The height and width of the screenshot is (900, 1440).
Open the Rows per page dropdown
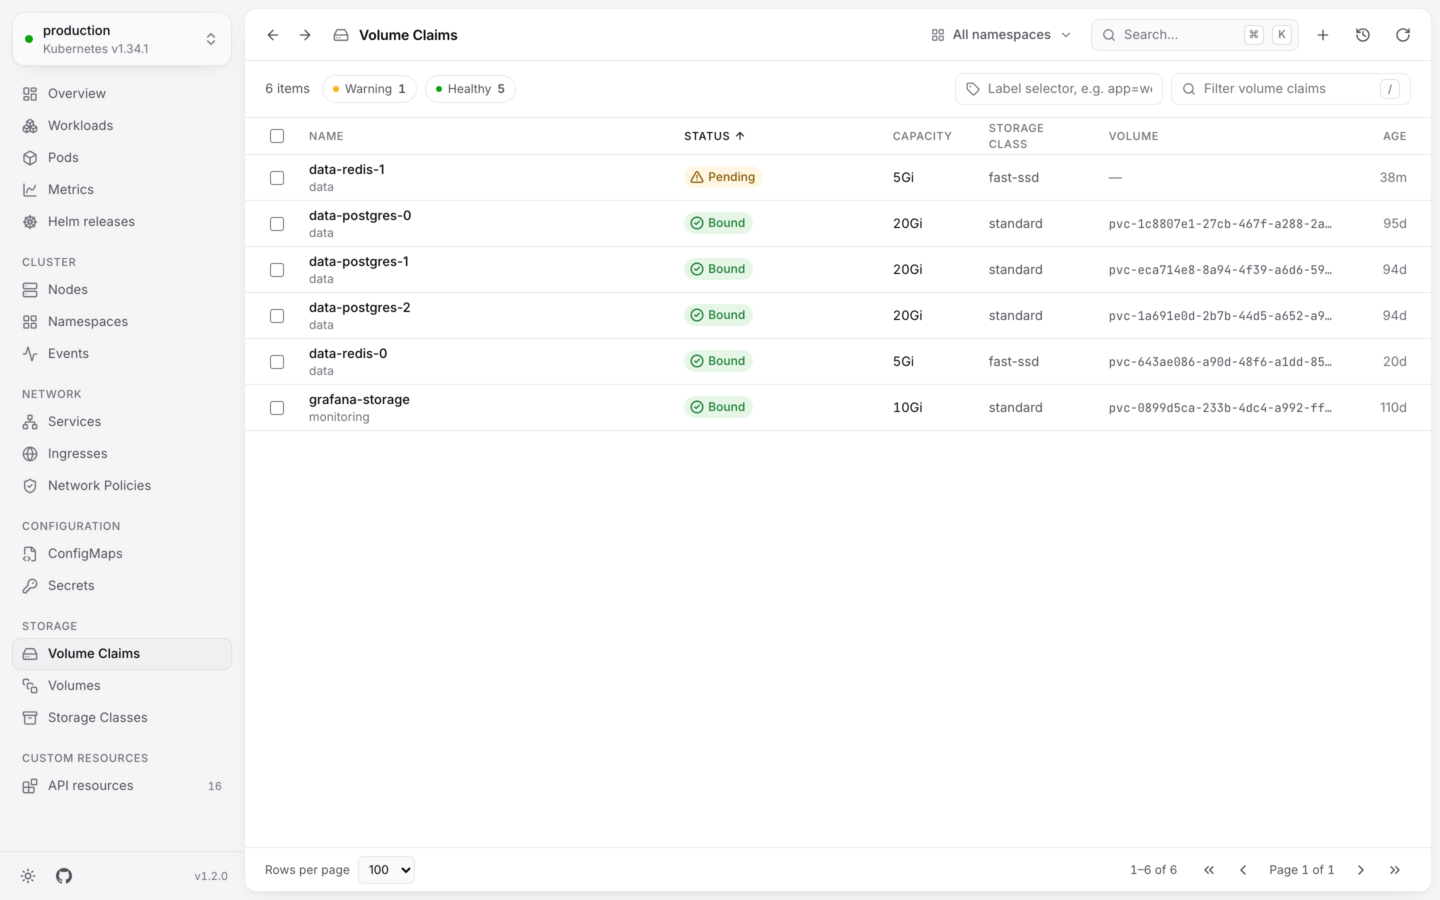point(386,870)
